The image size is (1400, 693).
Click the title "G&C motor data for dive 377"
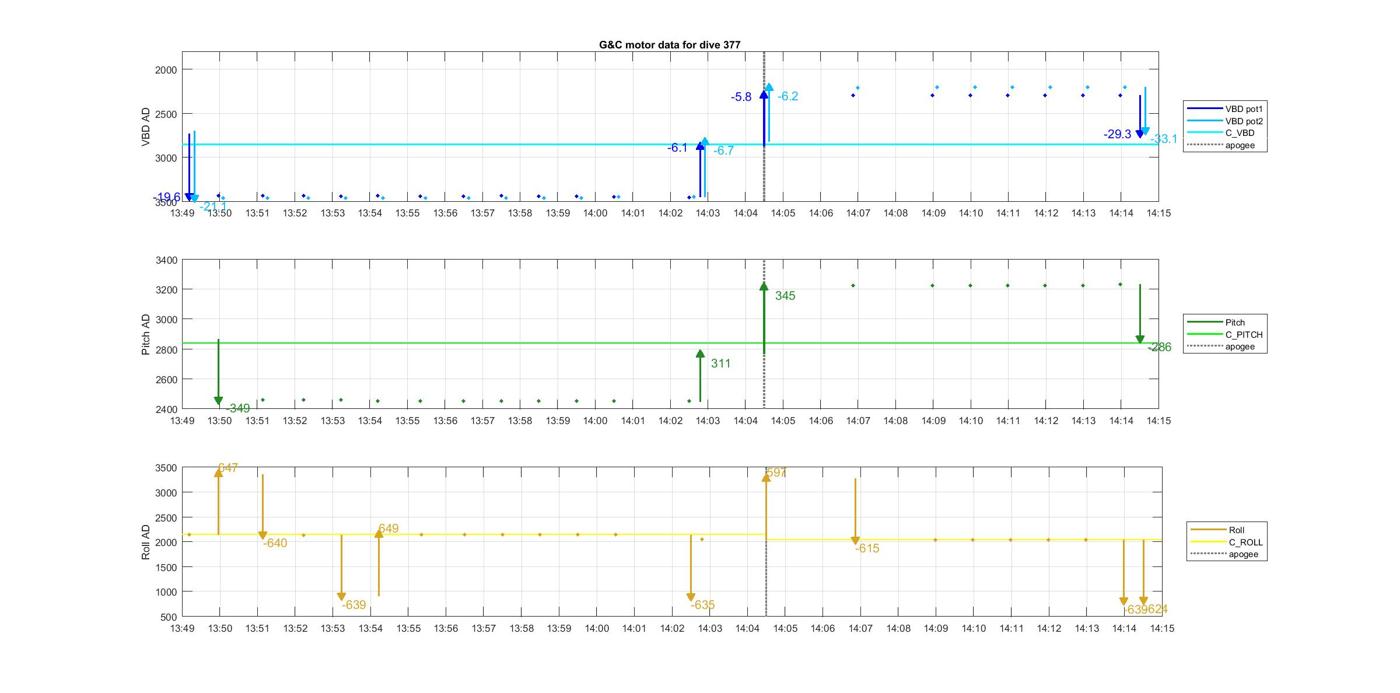[x=669, y=45]
